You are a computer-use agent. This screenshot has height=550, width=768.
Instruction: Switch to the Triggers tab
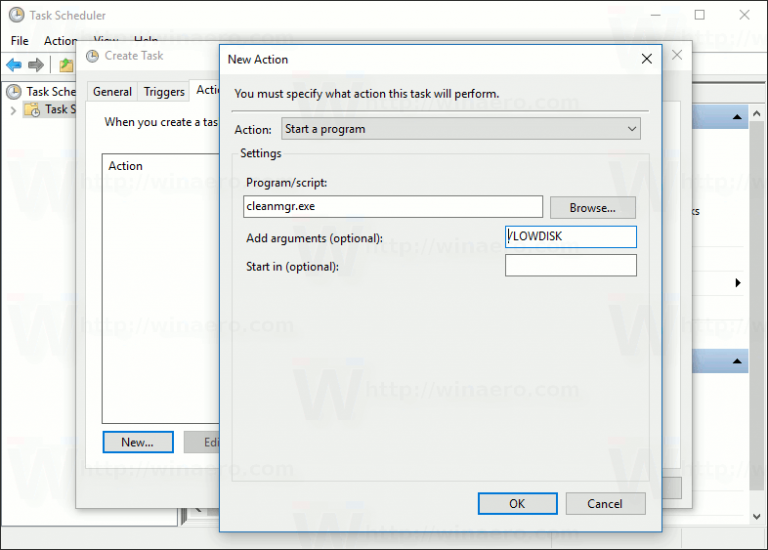pos(164,91)
